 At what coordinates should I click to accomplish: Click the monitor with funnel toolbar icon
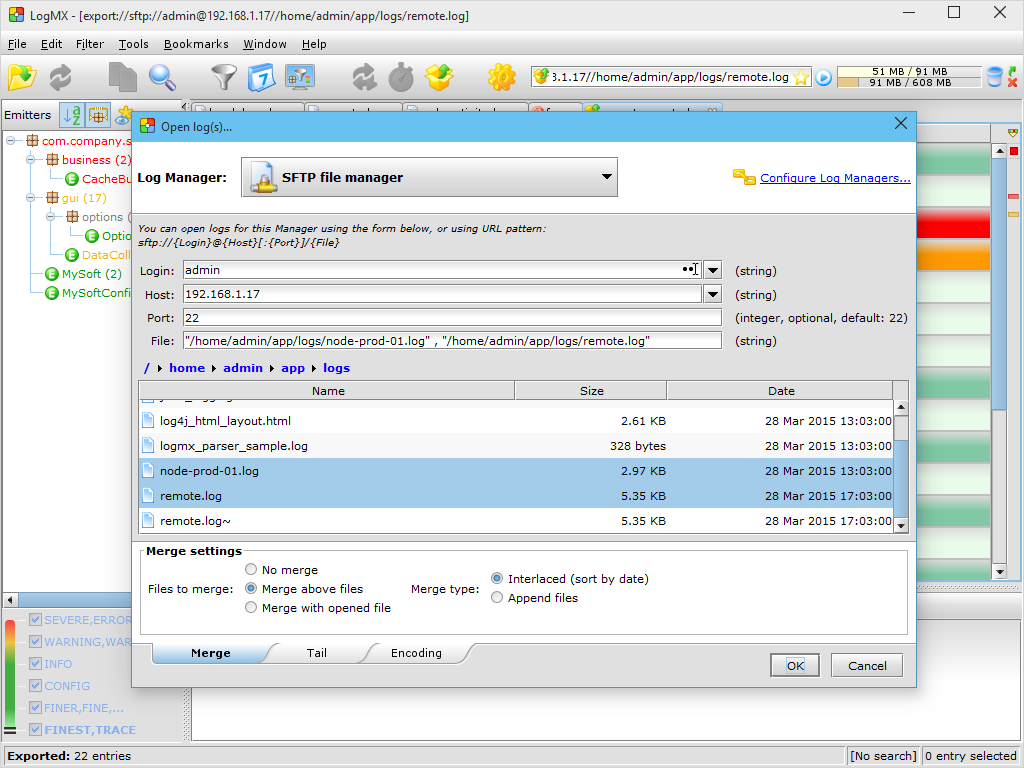point(300,77)
